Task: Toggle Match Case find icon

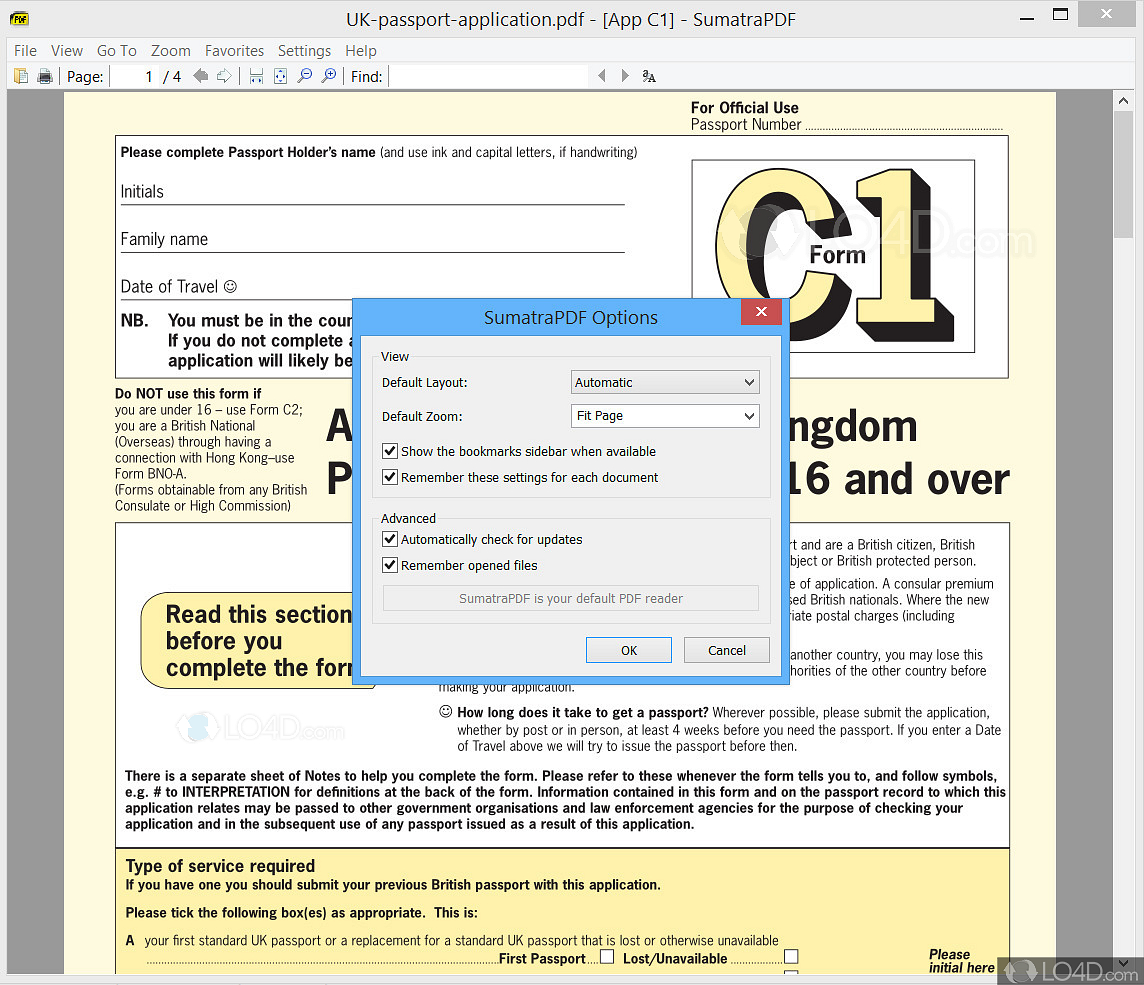Action: pos(649,76)
